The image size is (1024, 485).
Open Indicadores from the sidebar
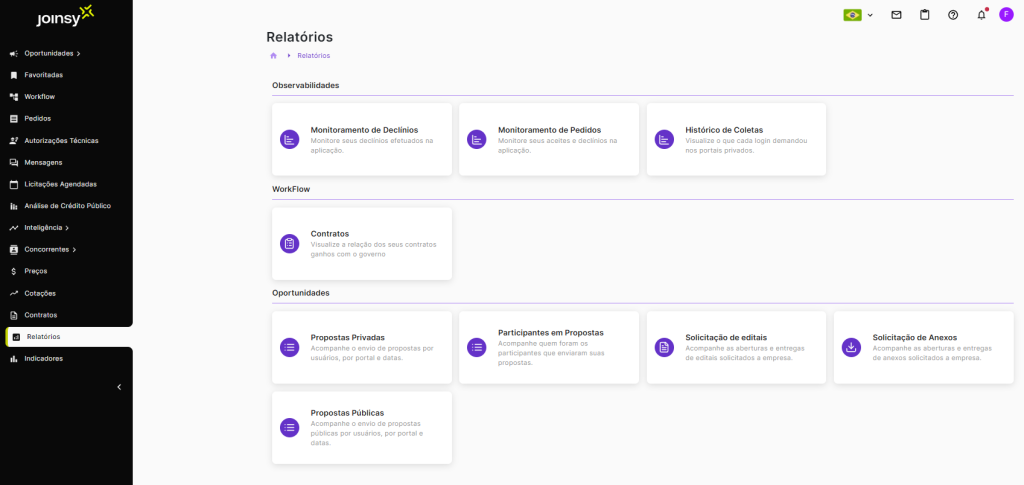[43, 358]
